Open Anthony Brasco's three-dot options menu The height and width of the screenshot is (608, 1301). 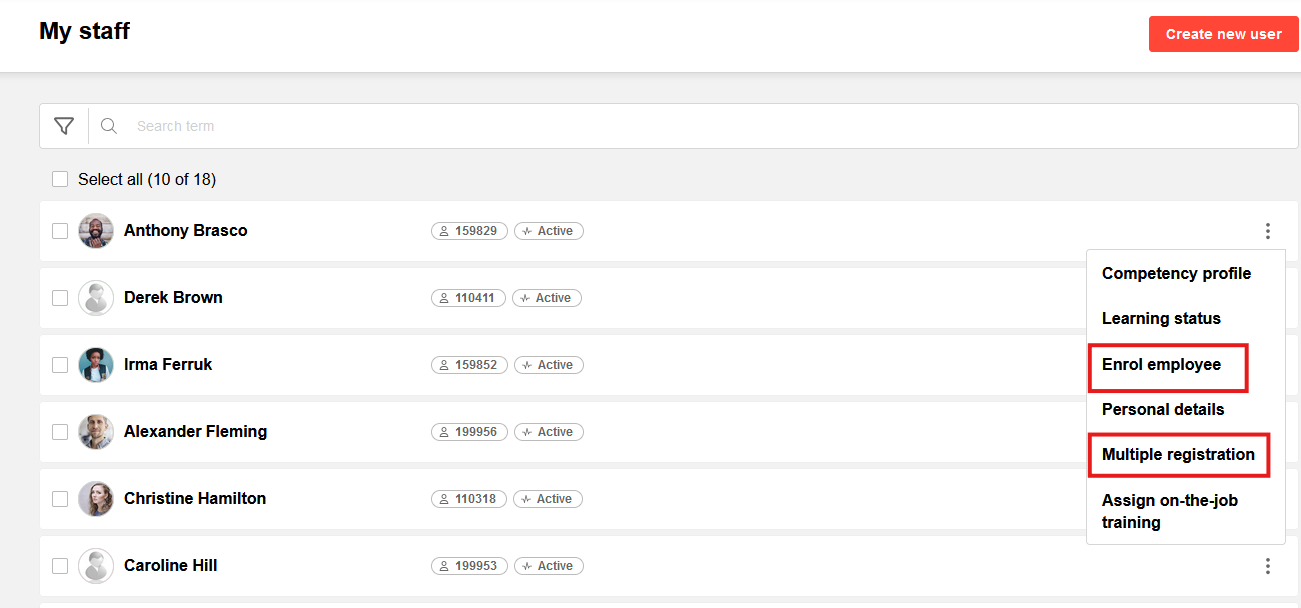coord(1267,231)
